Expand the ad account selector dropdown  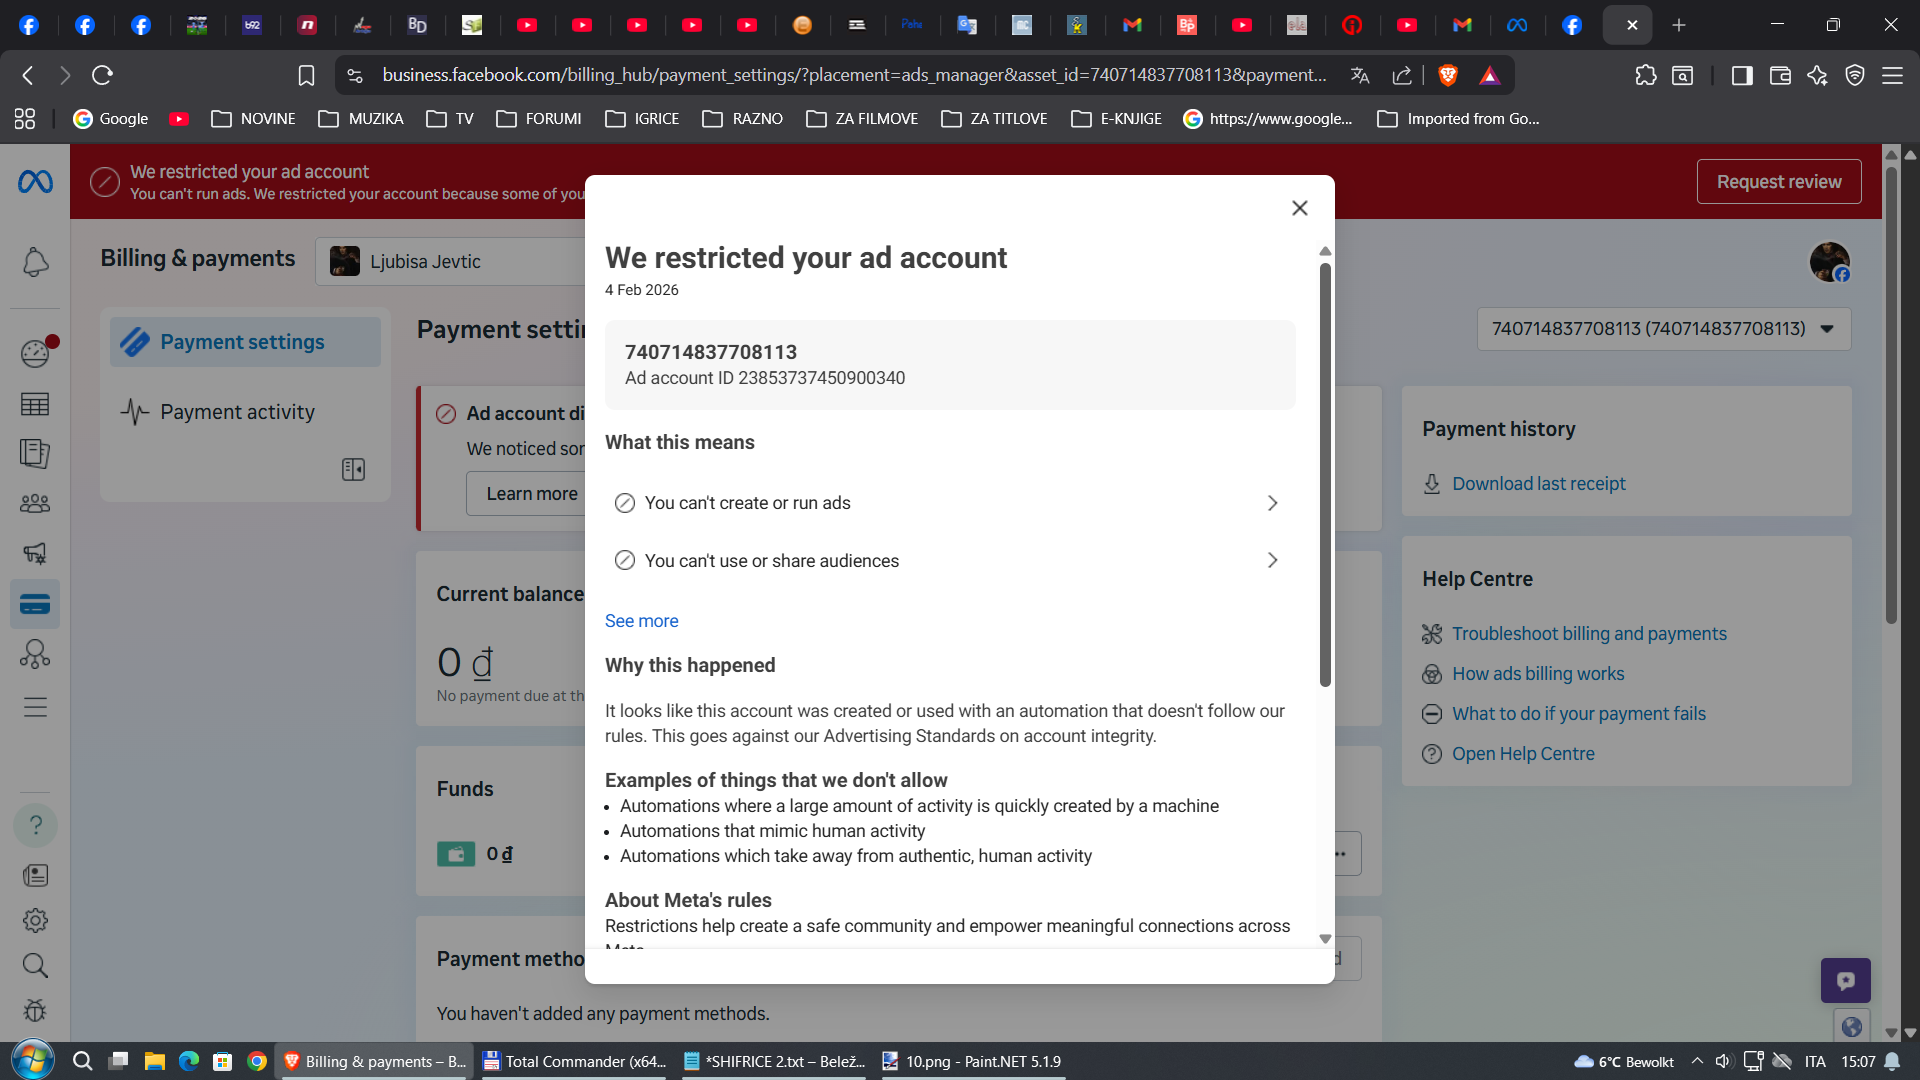[1663, 329]
